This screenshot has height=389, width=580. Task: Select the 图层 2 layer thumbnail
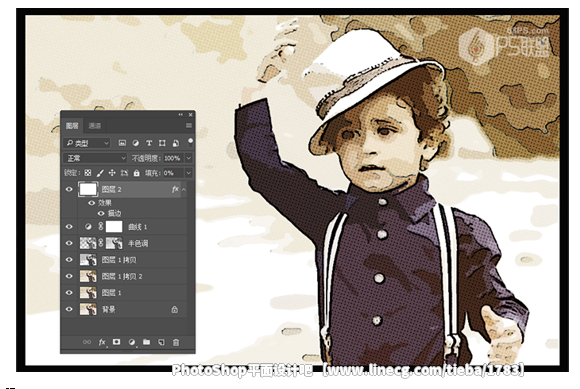click(x=88, y=189)
